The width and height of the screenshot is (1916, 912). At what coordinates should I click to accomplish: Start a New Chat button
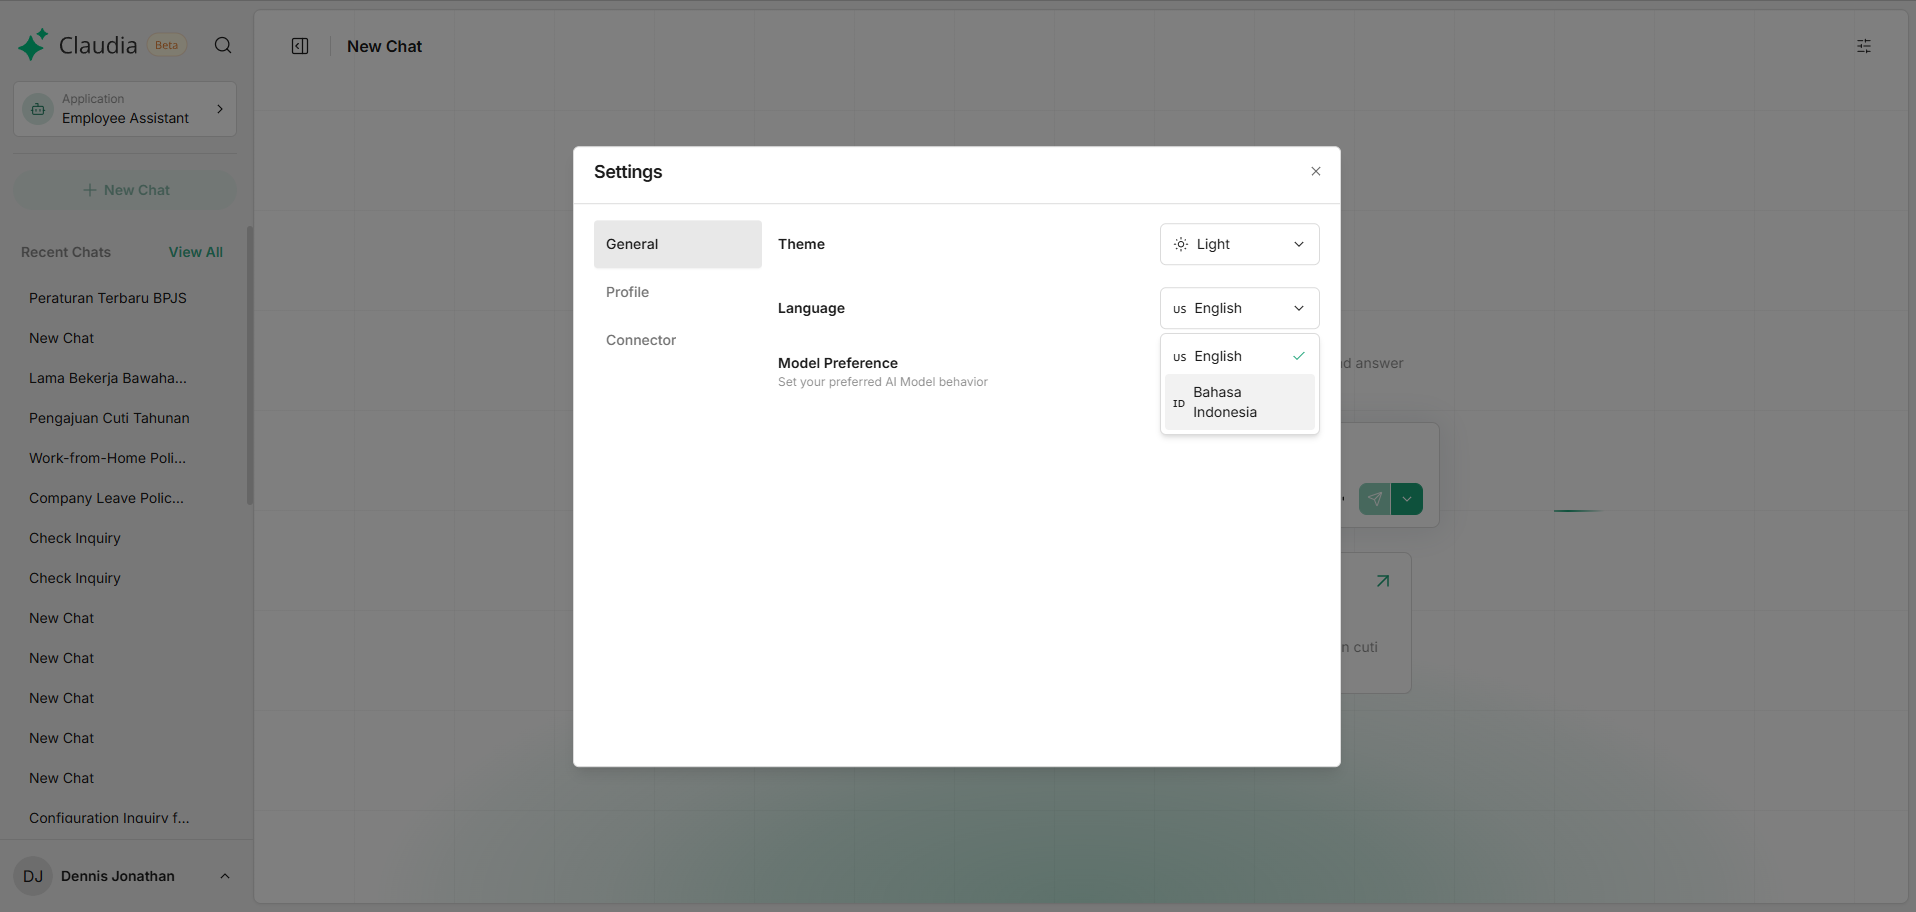(125, 190)
